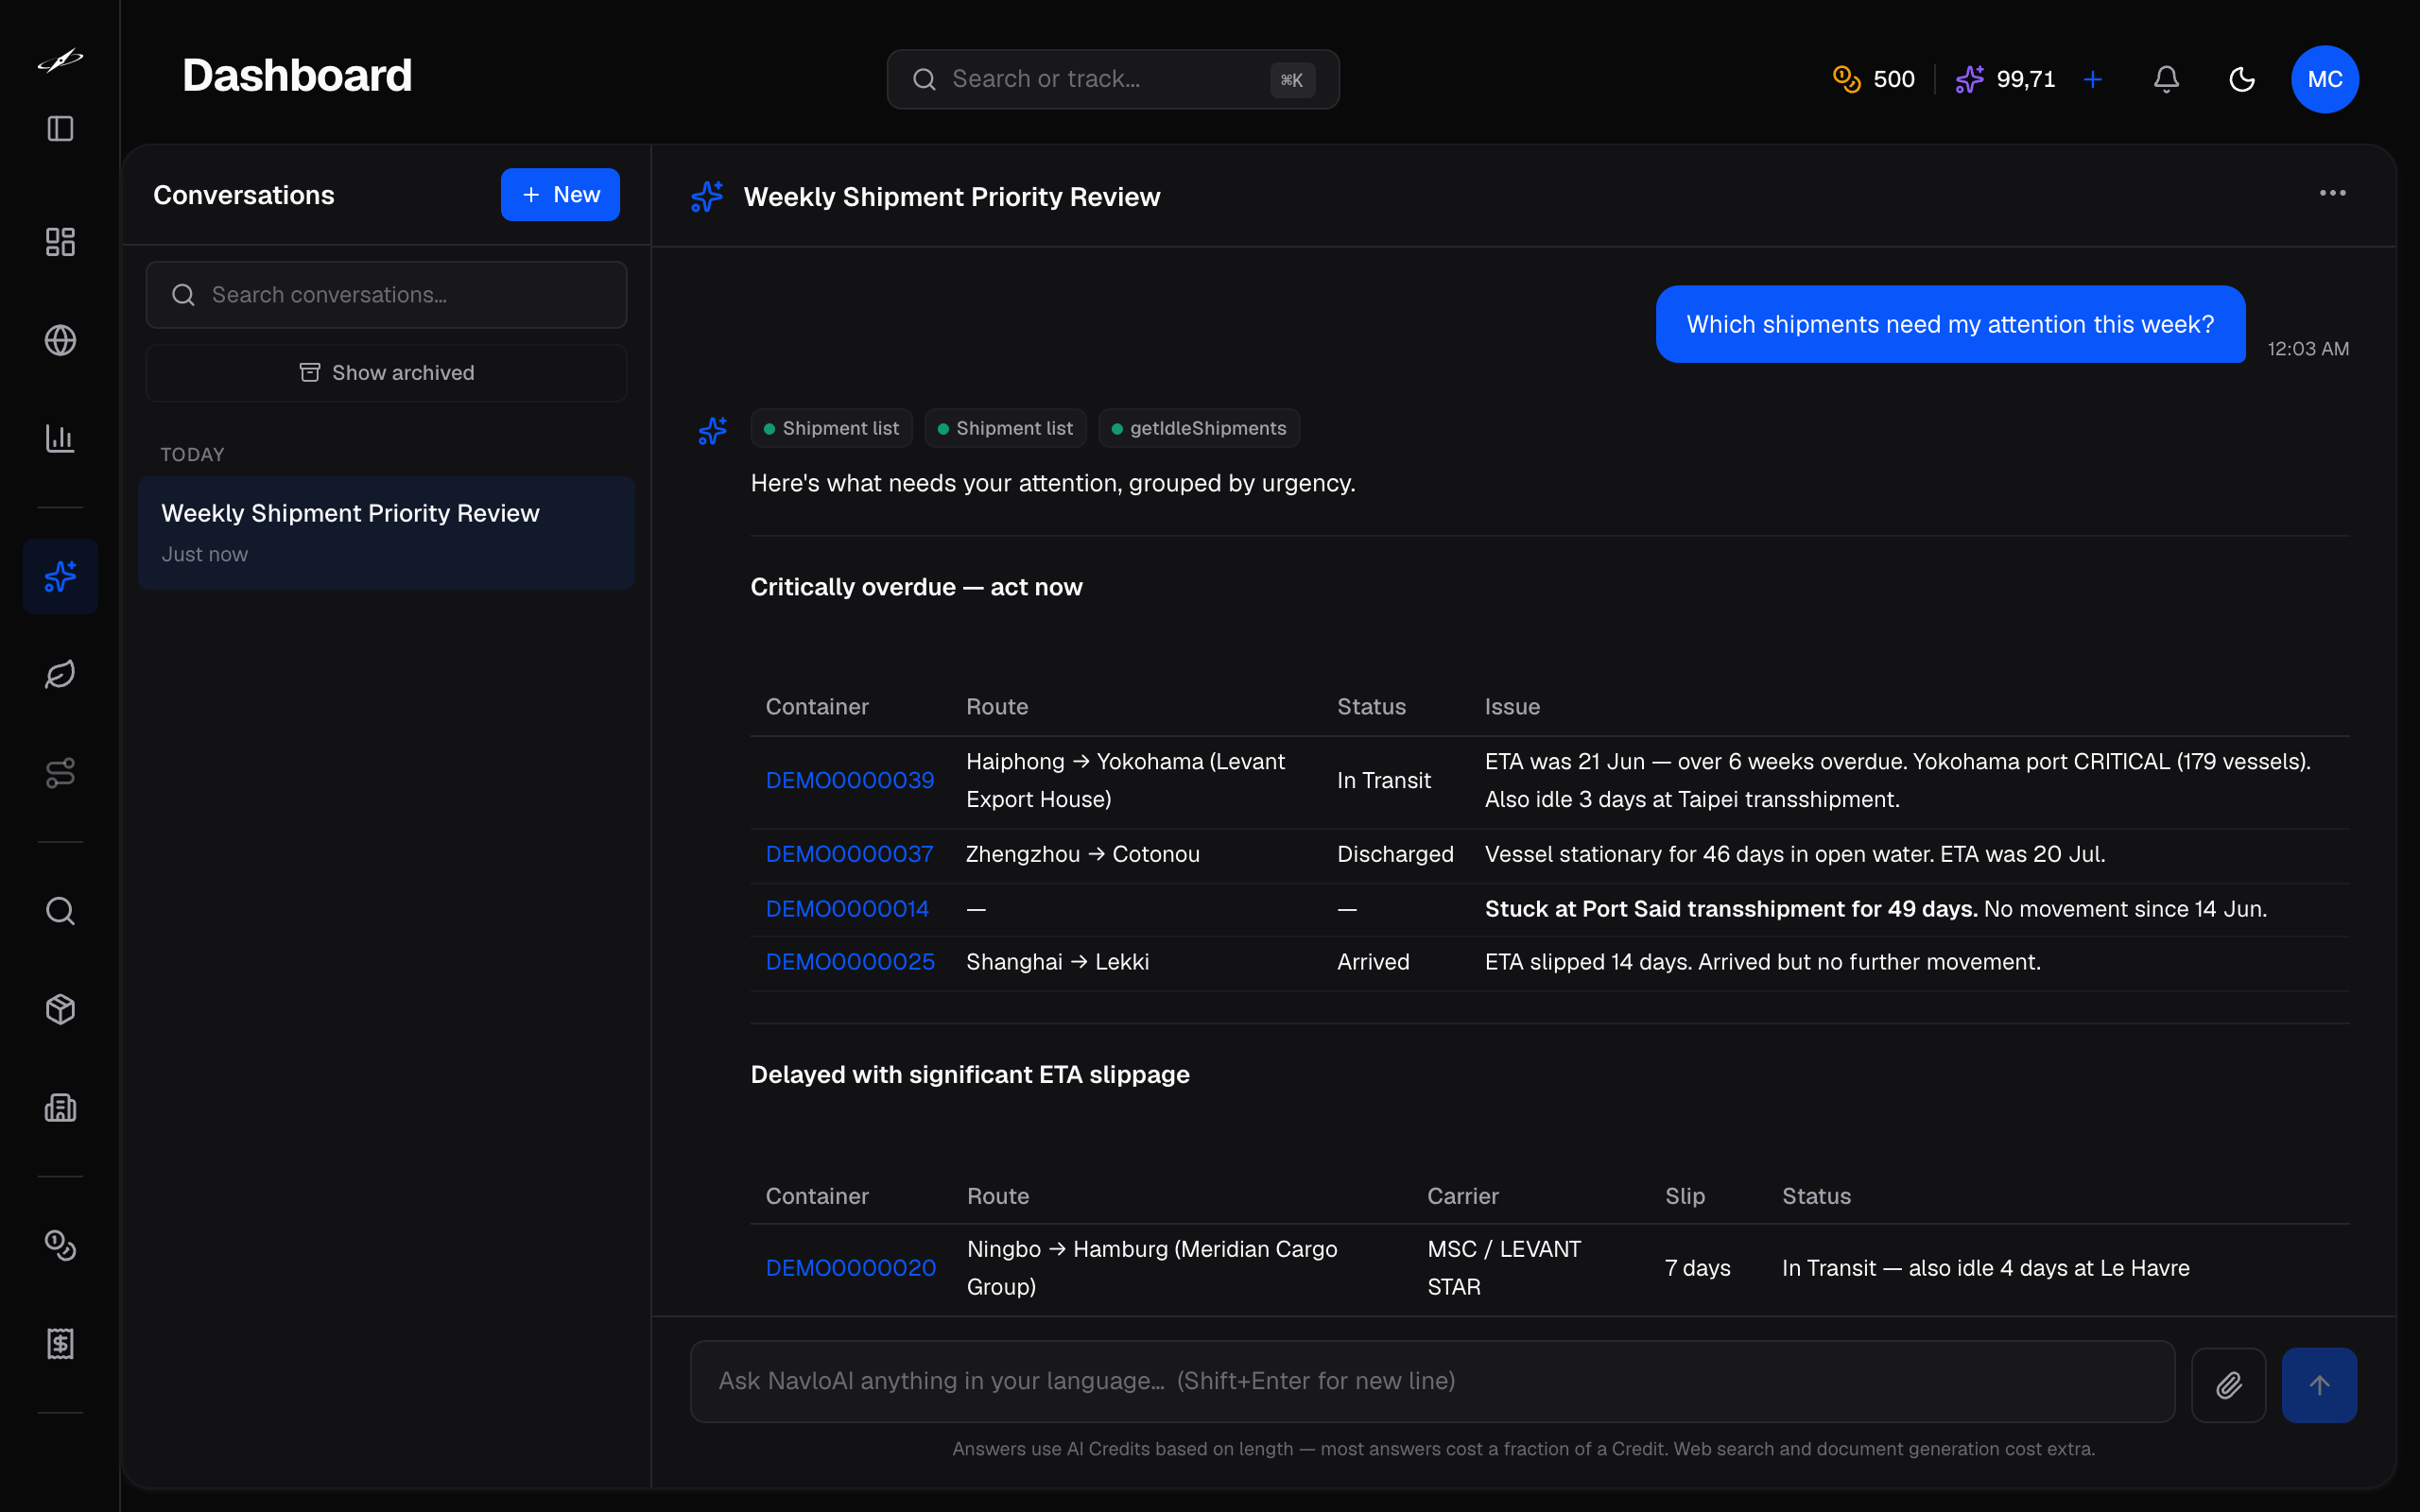Open the globe map icon in the sidebar
Image resolution: width=2420 pixels, height=1512 pixels.
pyautogui.click(x=60, y=340)
